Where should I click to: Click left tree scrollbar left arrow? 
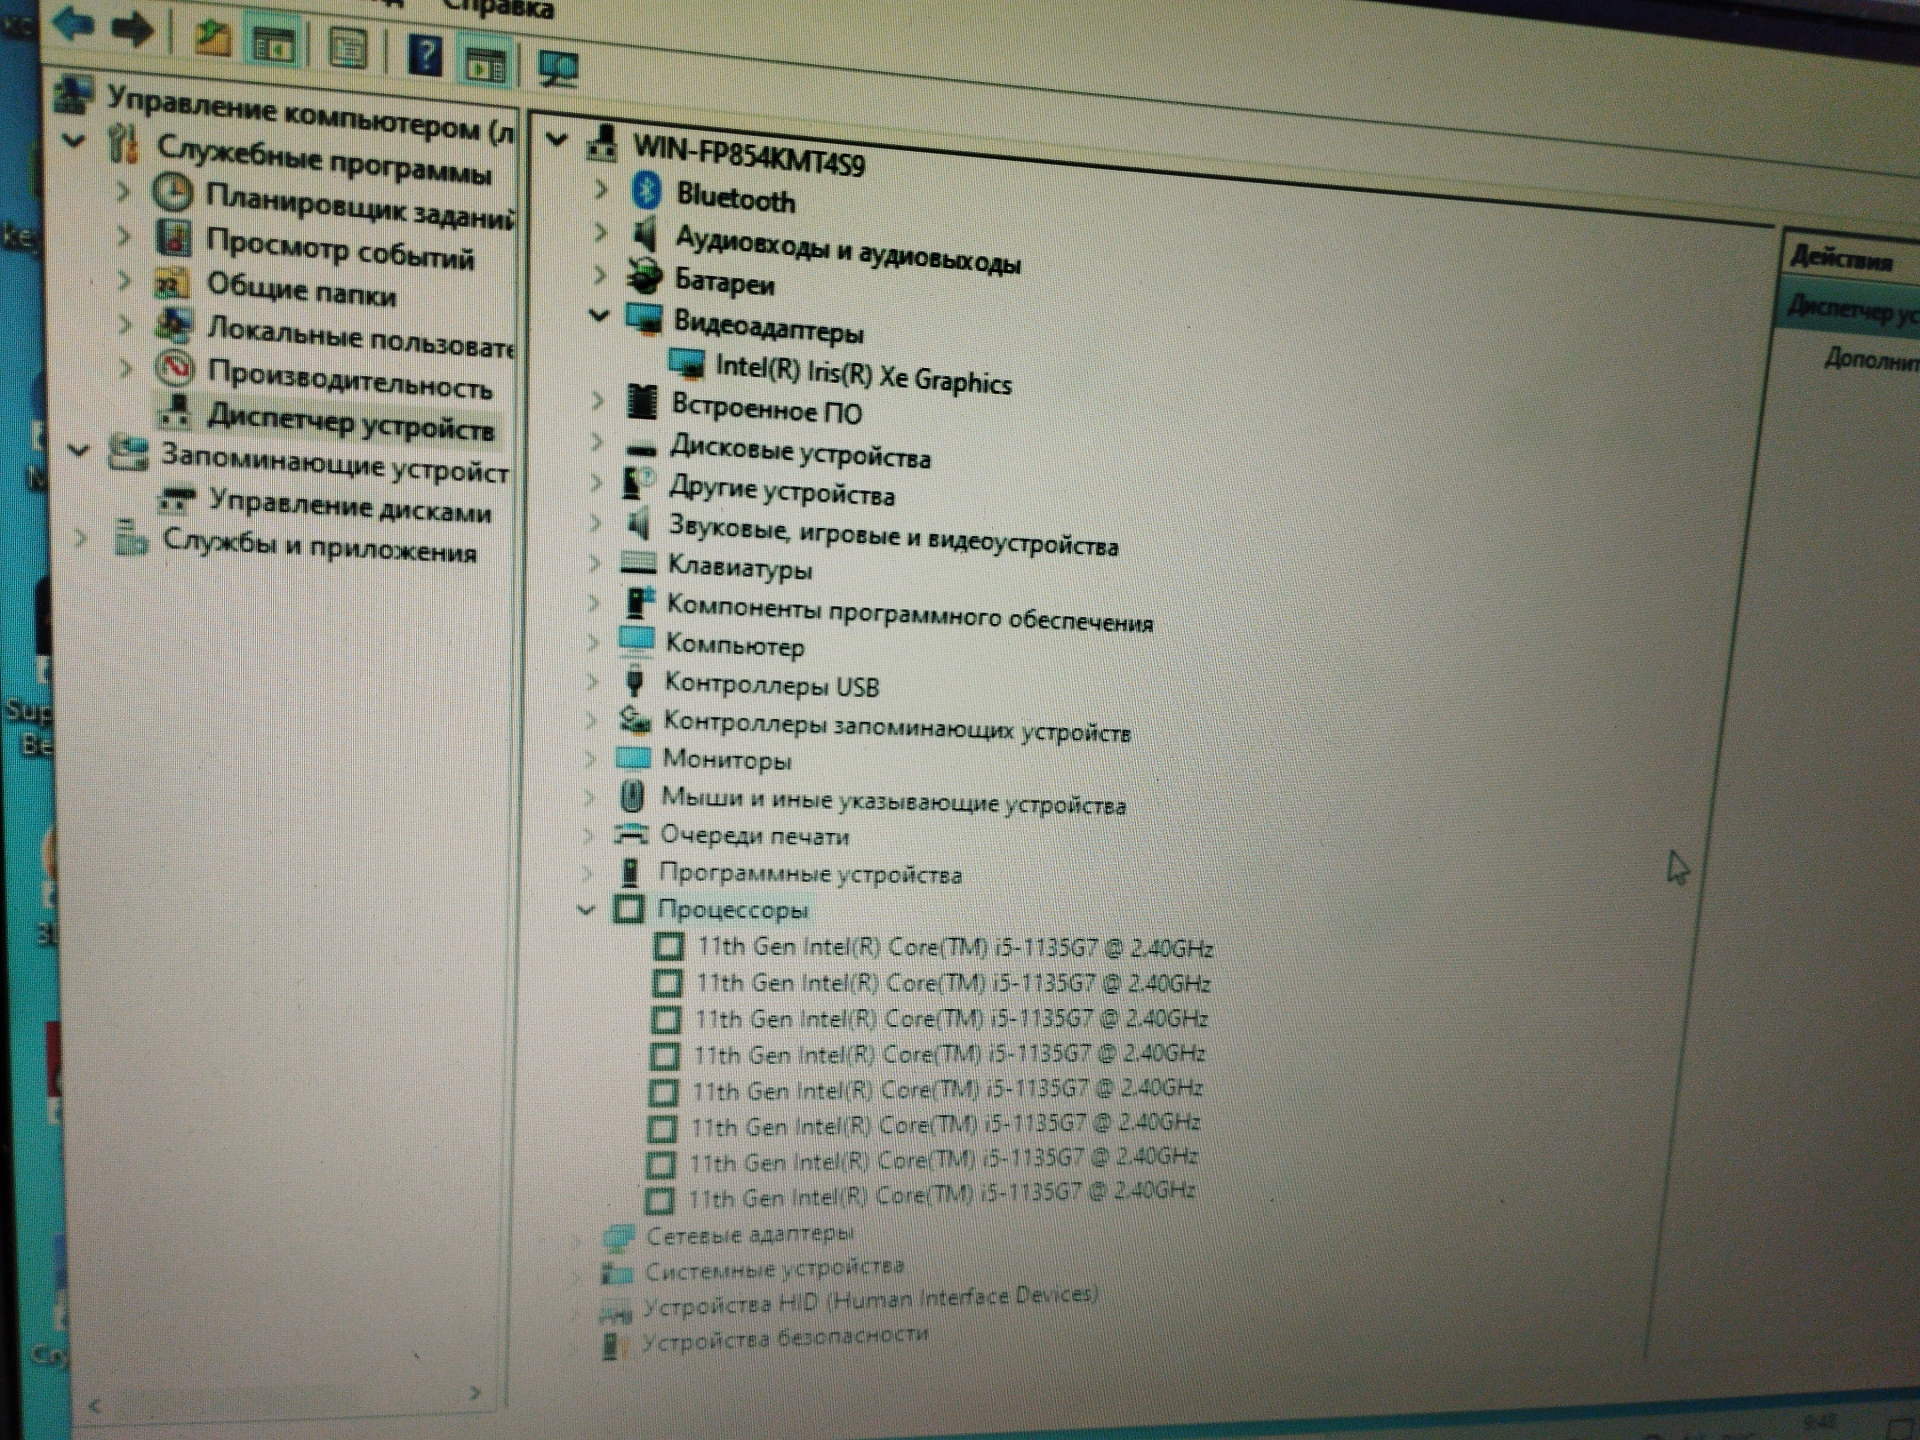[95, 1405]
